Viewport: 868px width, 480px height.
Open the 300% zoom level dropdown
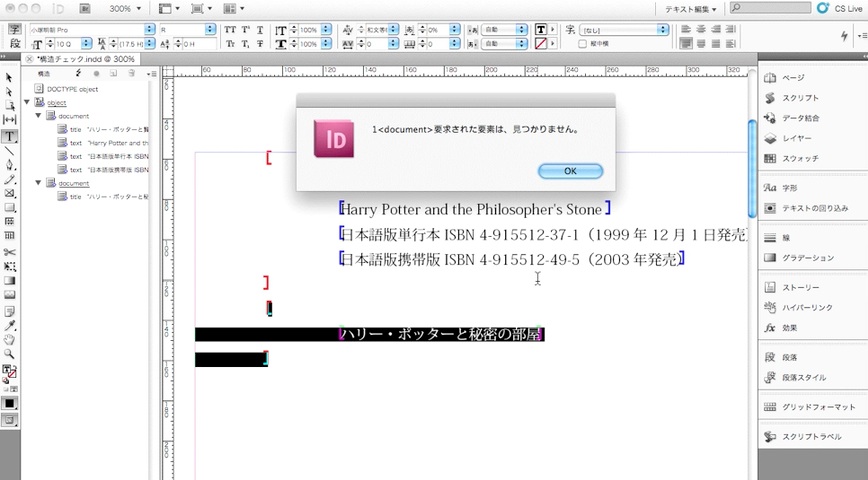(x=125, y=9)
